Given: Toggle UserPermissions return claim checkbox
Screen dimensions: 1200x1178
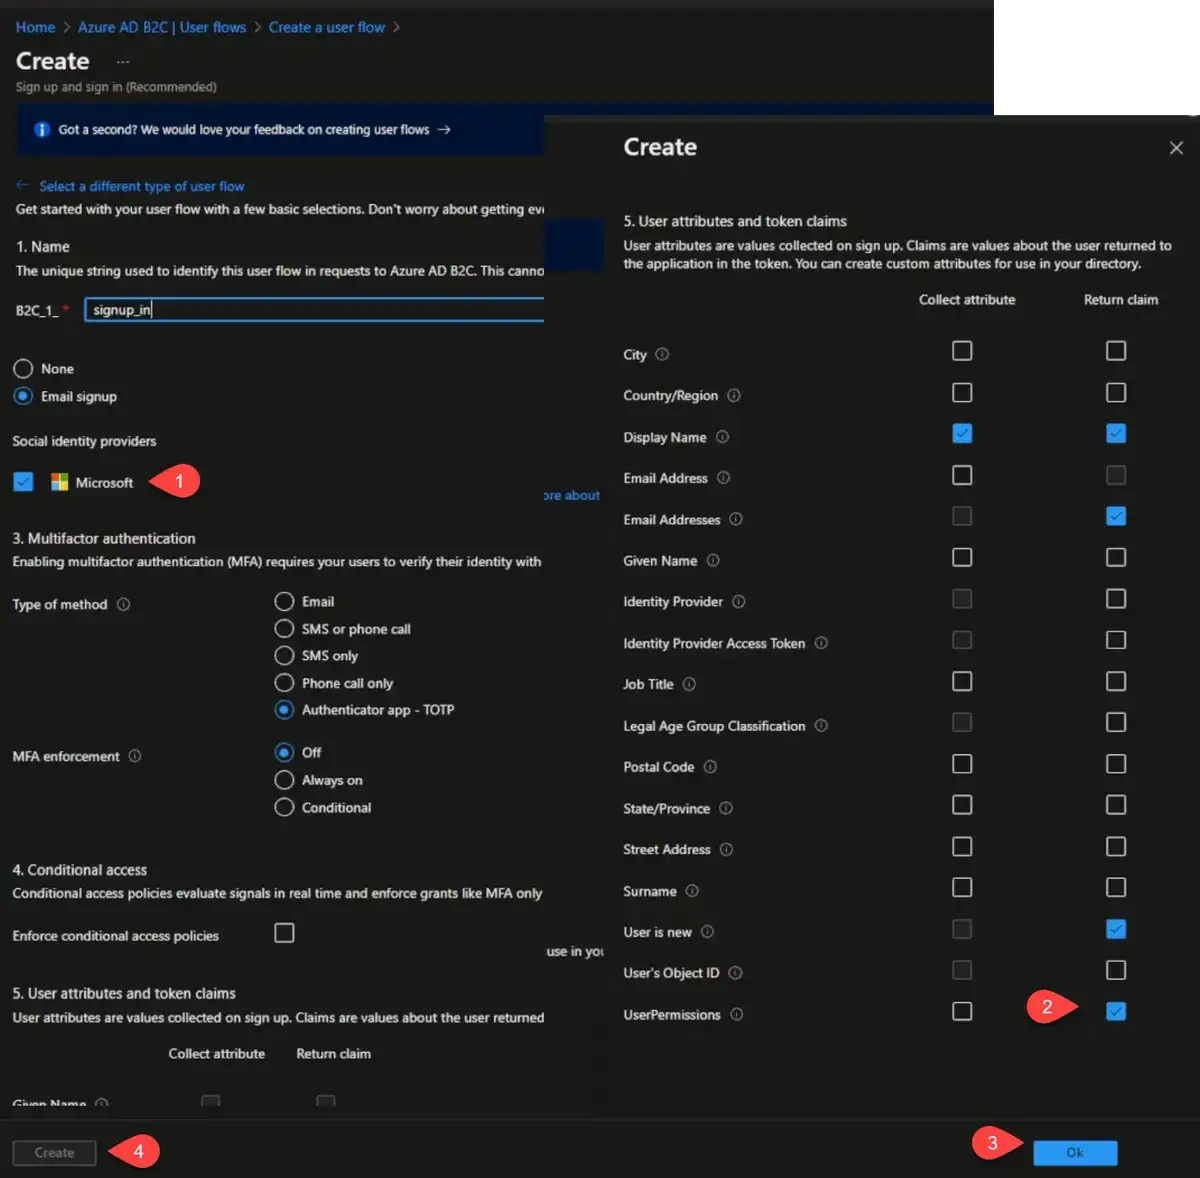Looking at the screenshot, I should point(1116,1011).
